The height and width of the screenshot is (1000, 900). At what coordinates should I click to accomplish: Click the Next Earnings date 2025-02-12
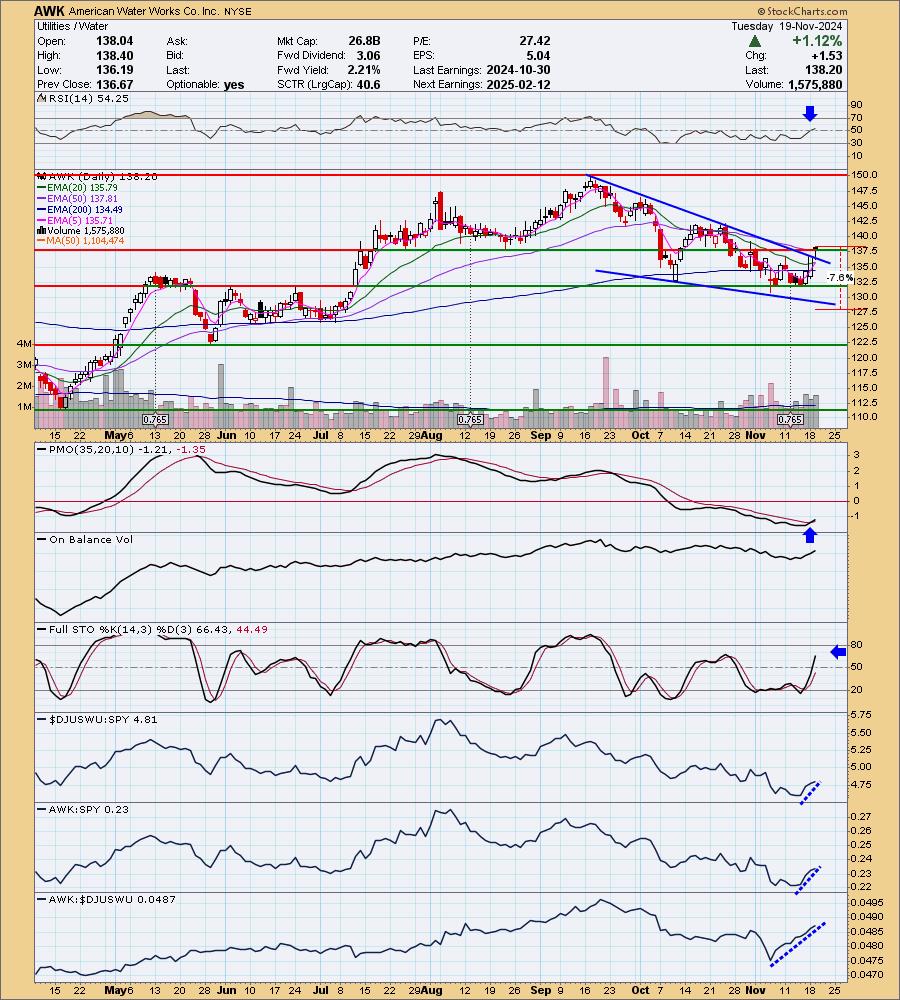[x=518, y=85]
